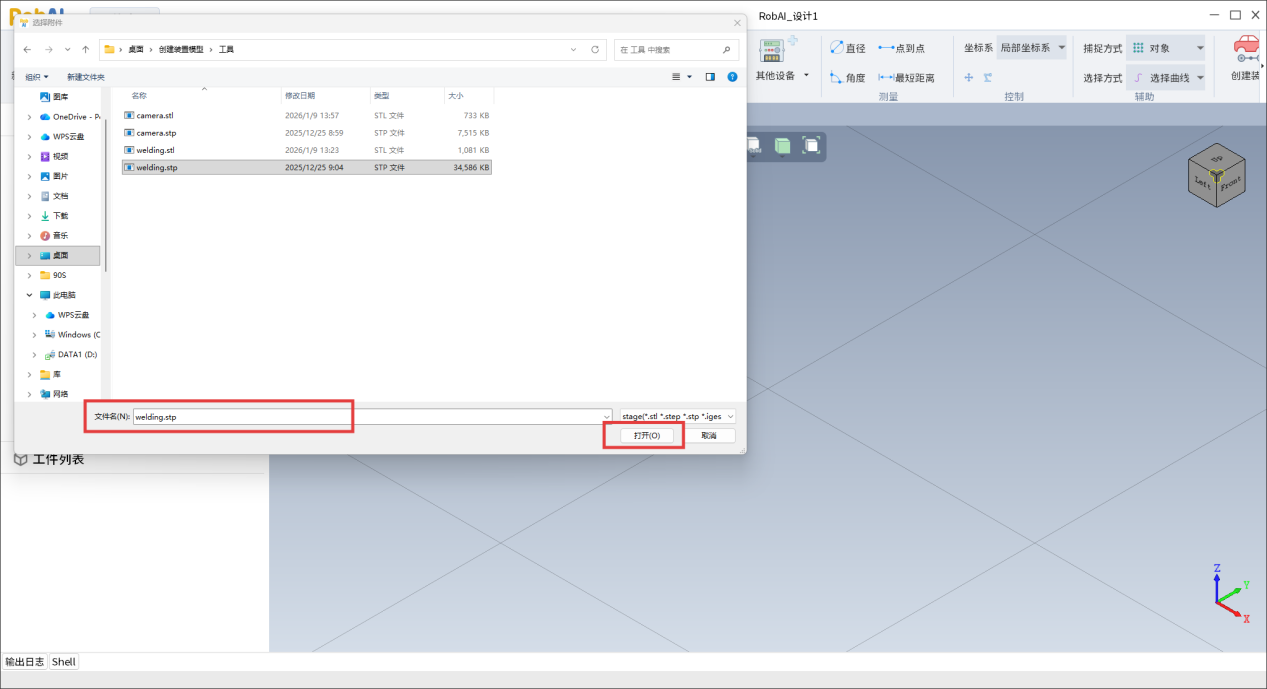Sort files by the 修改日期 column

coord(300,96)
